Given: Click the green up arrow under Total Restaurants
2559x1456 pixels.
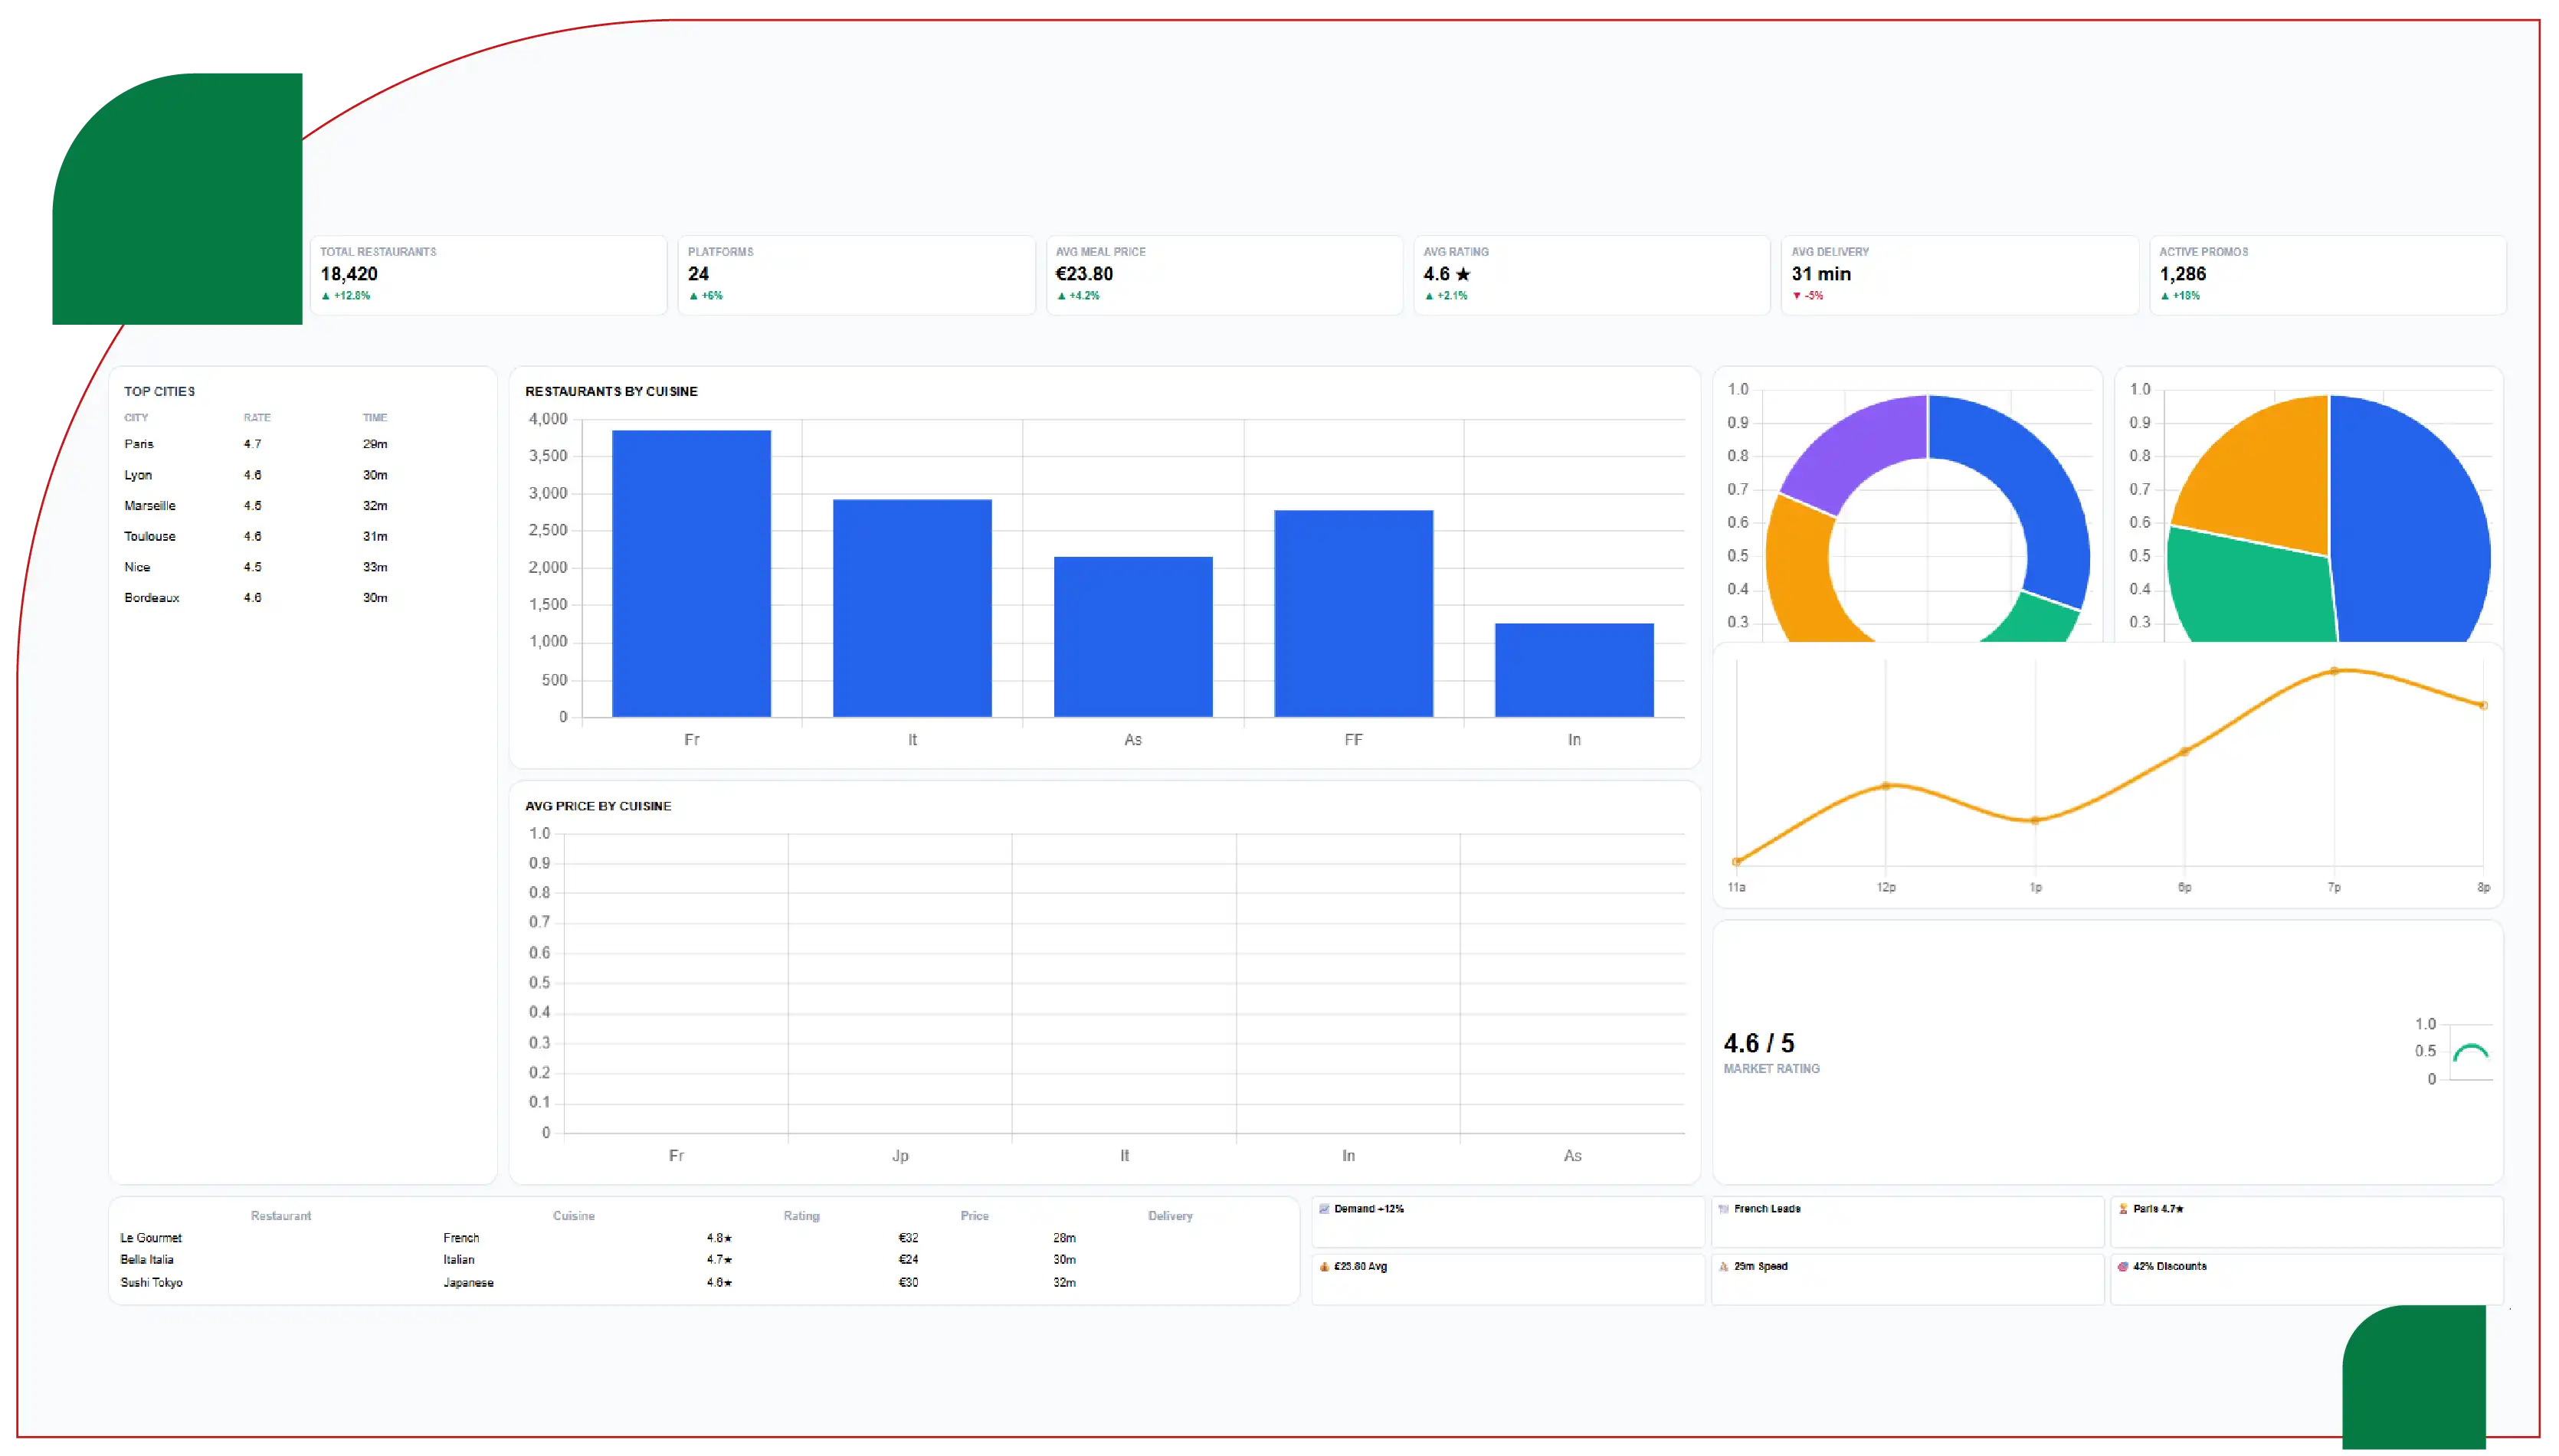Looking at the screenshot, I should pos(326,296).
